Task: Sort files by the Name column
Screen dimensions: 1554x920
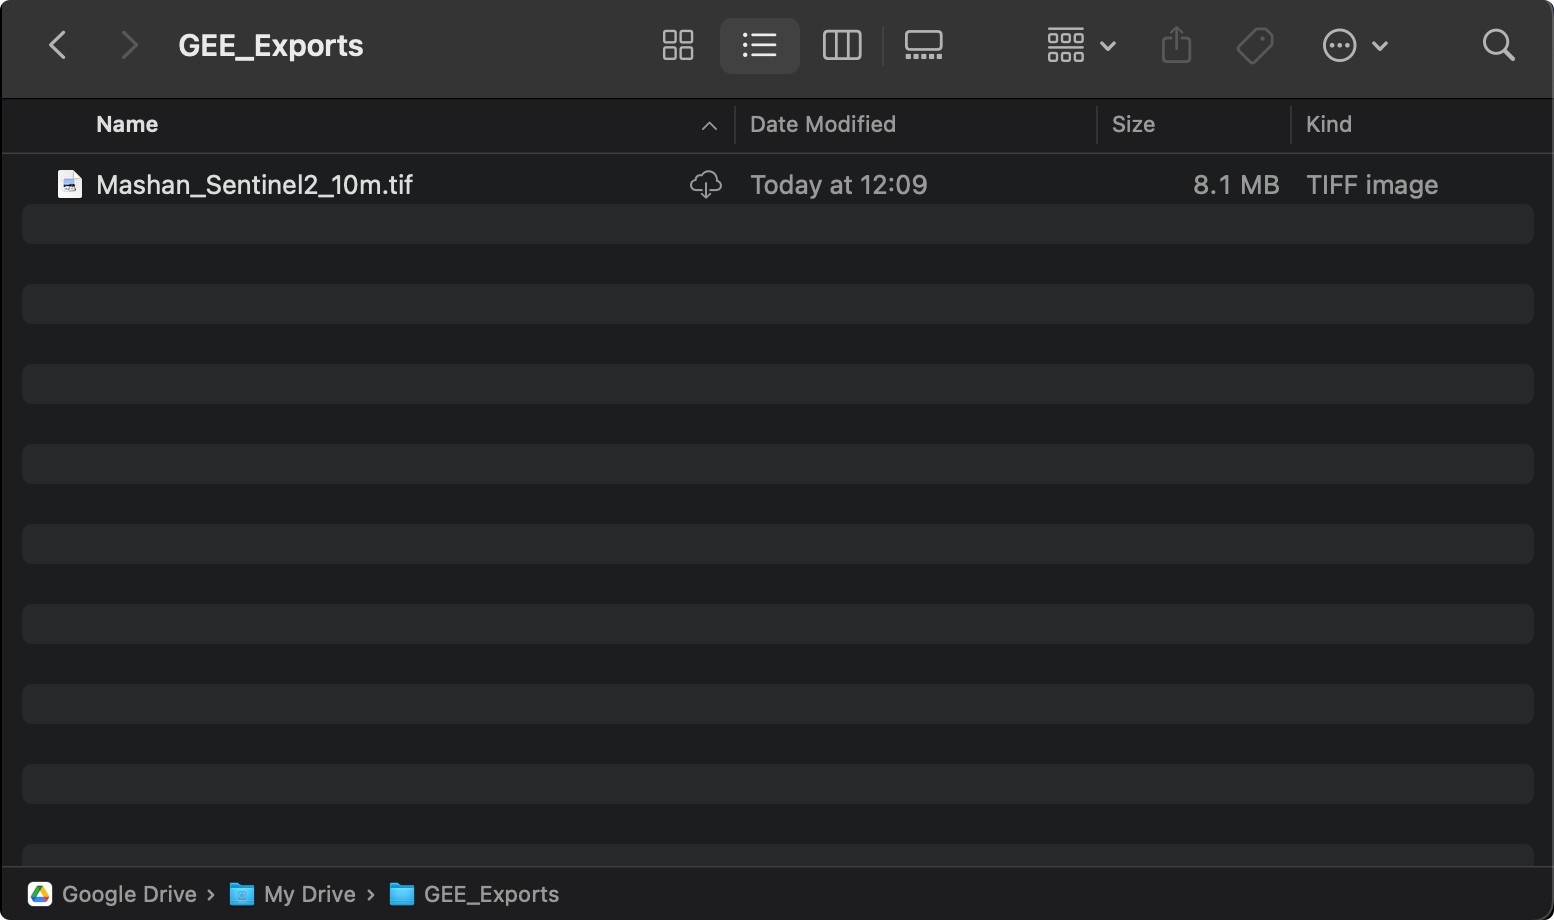Action: pyautogui.click(x=127, y=125)
